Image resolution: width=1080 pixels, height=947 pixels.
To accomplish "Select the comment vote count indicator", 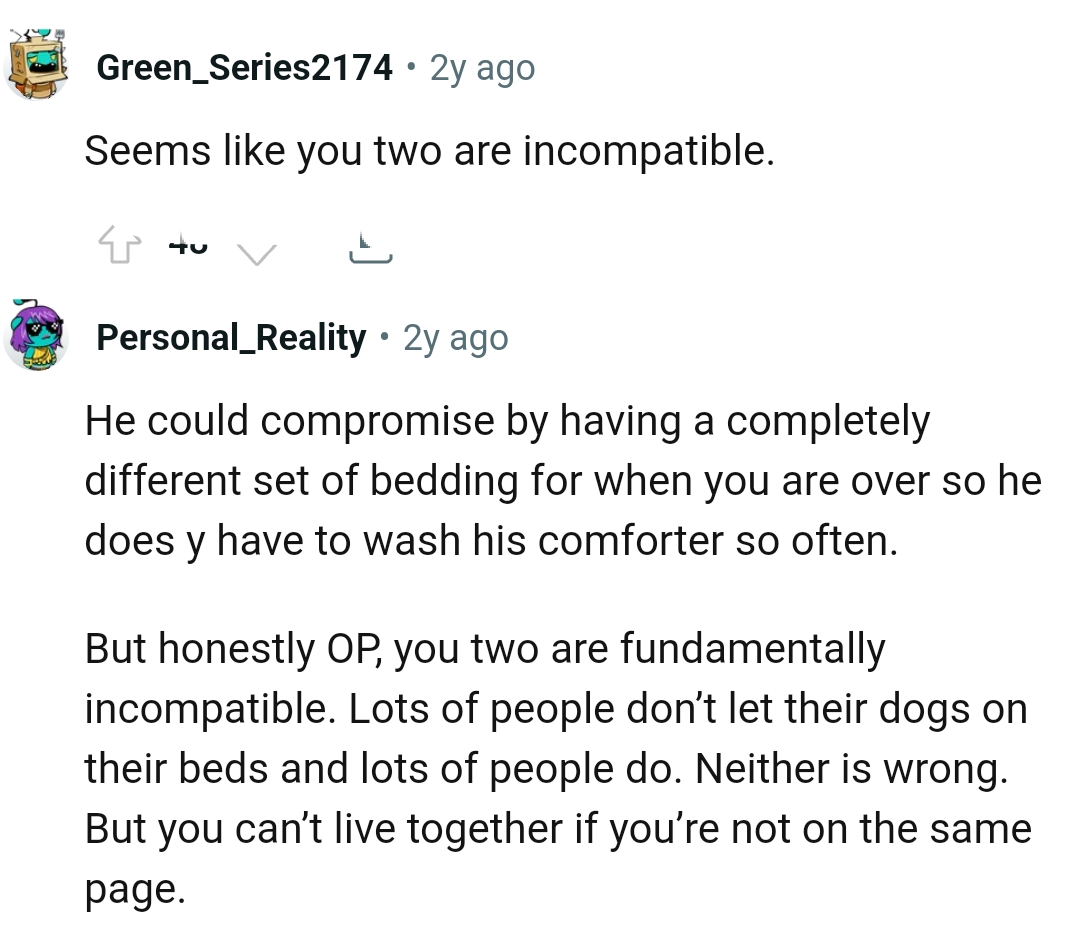I will point(186,243).
